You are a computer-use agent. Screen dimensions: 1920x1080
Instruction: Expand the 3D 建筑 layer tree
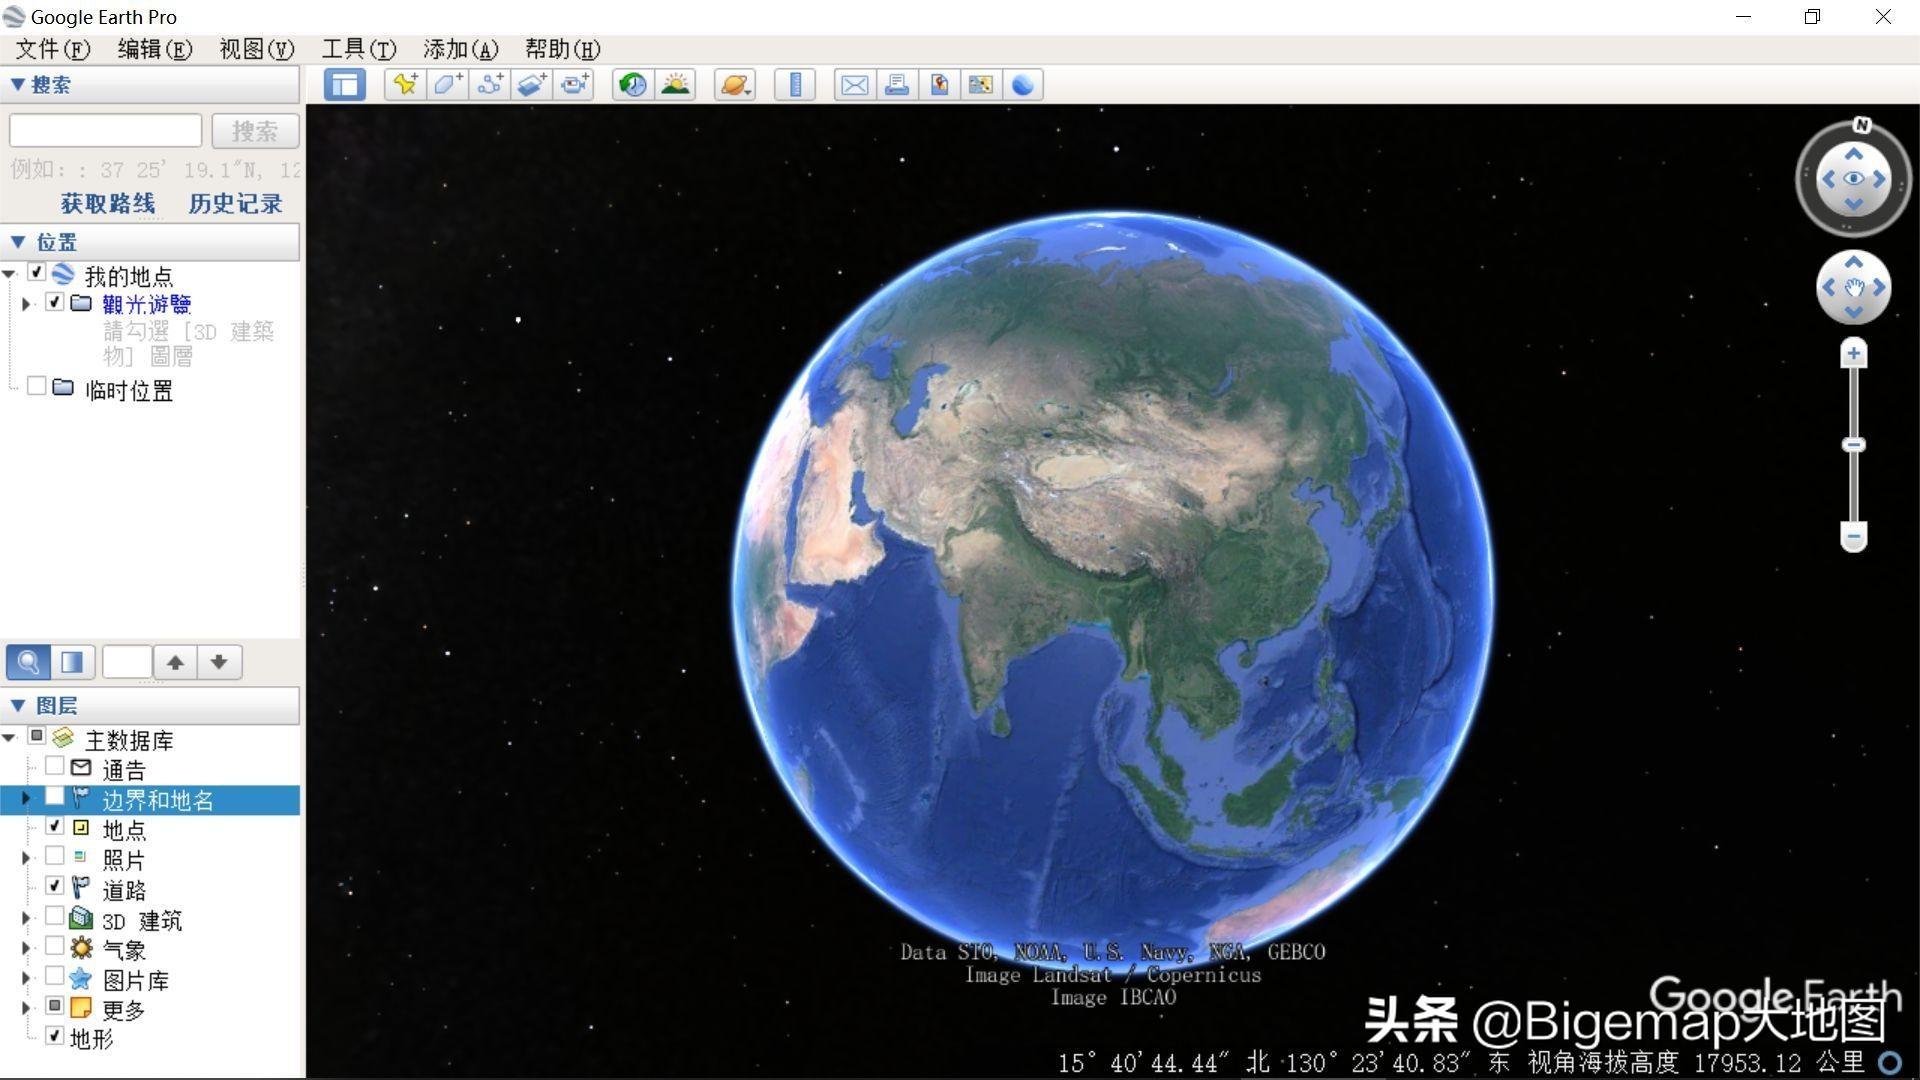tap(26, 918)
